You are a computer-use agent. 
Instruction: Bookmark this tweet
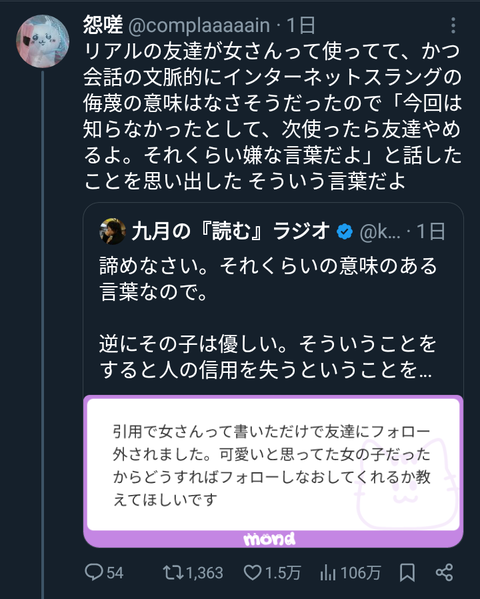(x=407, y=572)
